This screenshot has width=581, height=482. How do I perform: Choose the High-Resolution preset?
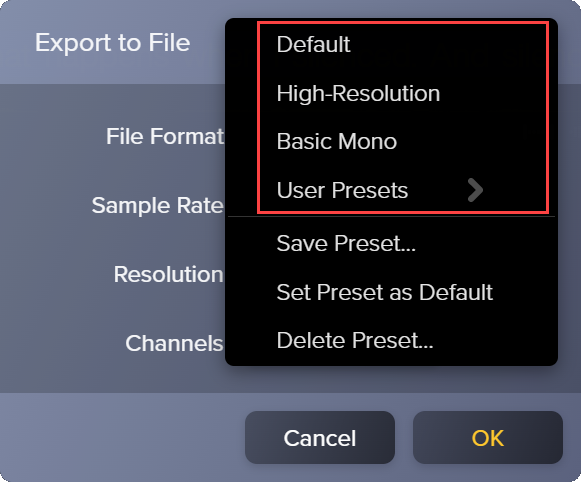click(358, 93)
